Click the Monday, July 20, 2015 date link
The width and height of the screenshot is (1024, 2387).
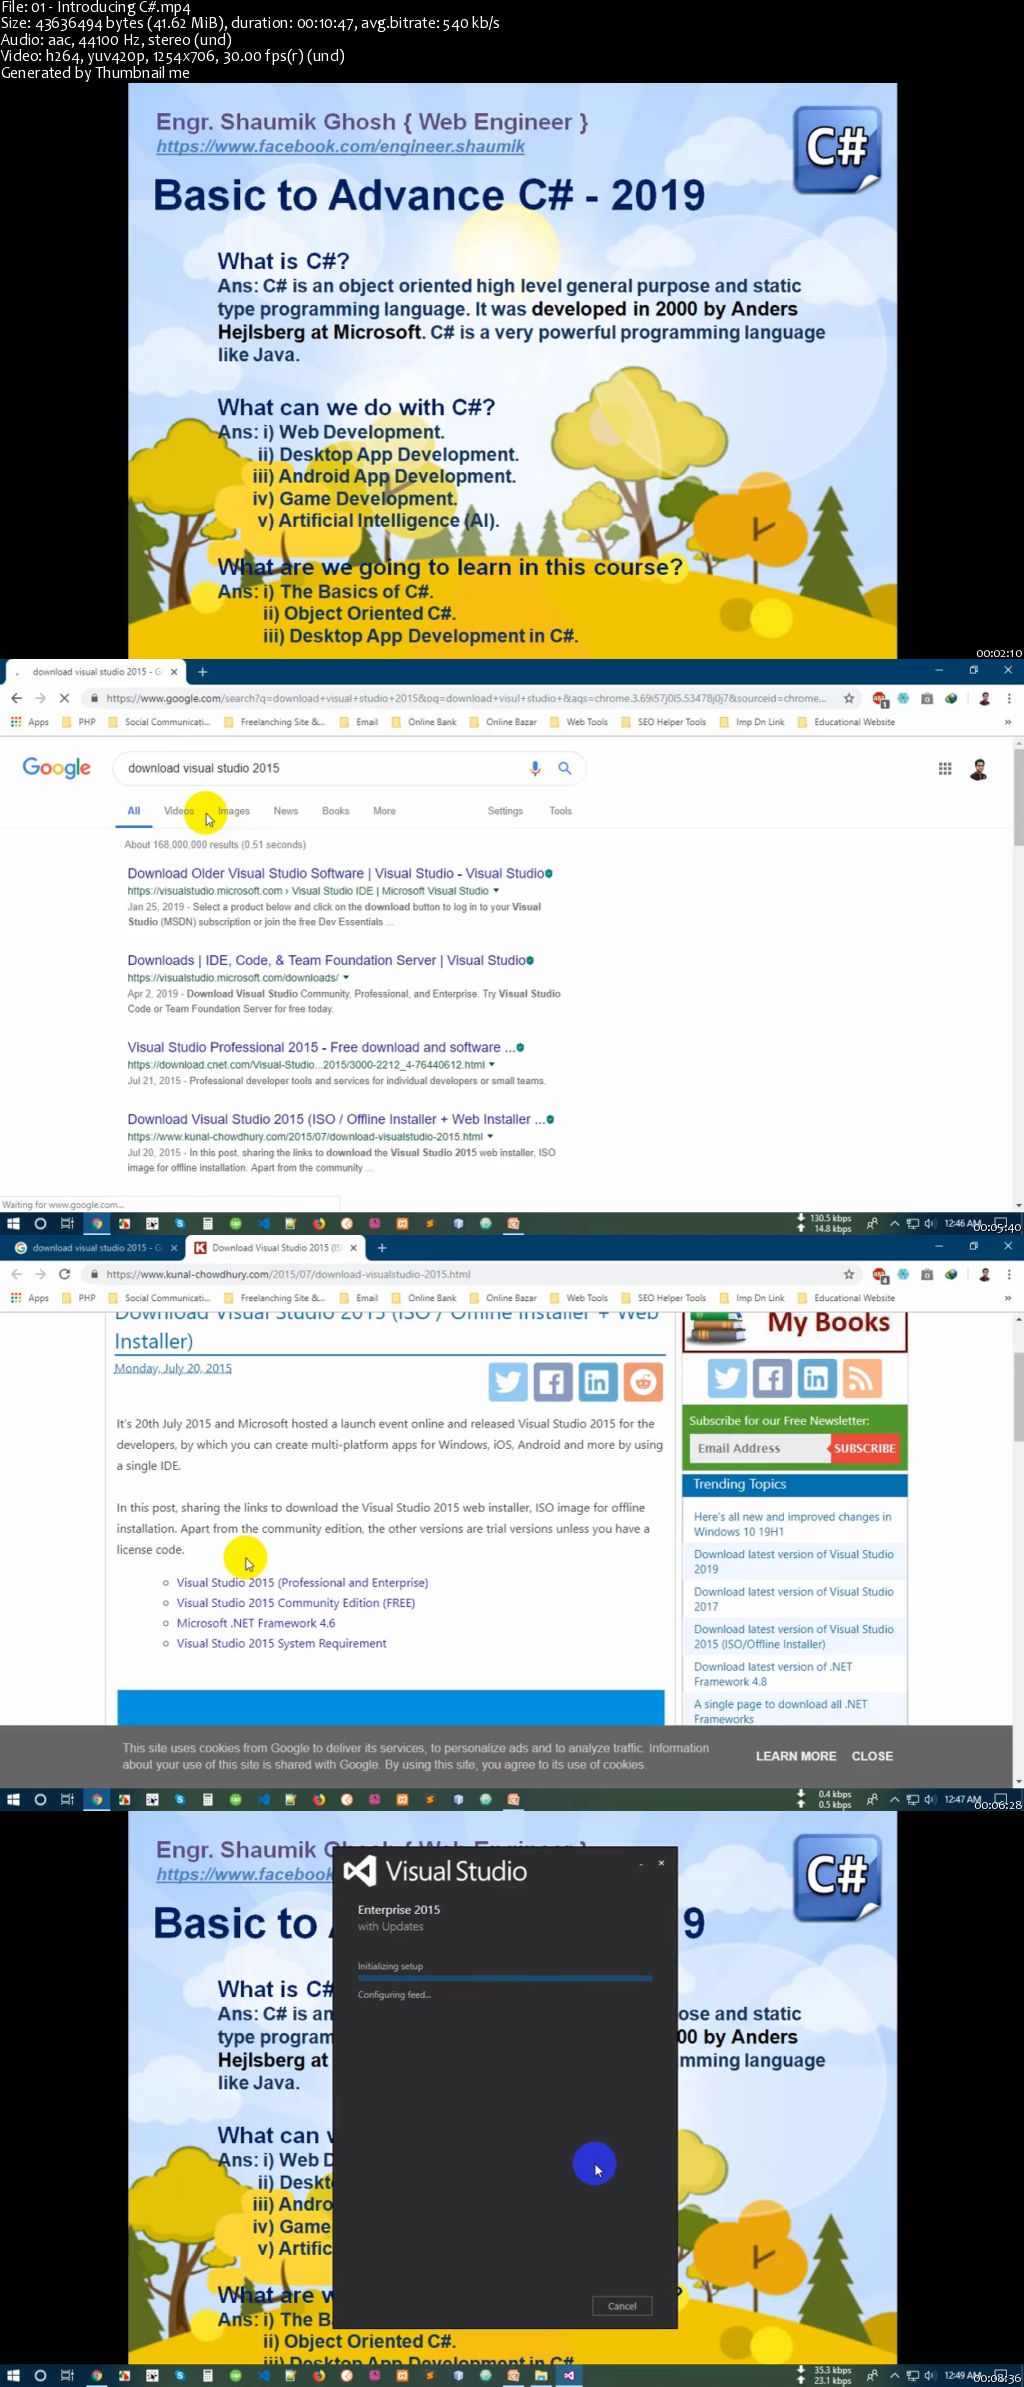pos(173,1368)
